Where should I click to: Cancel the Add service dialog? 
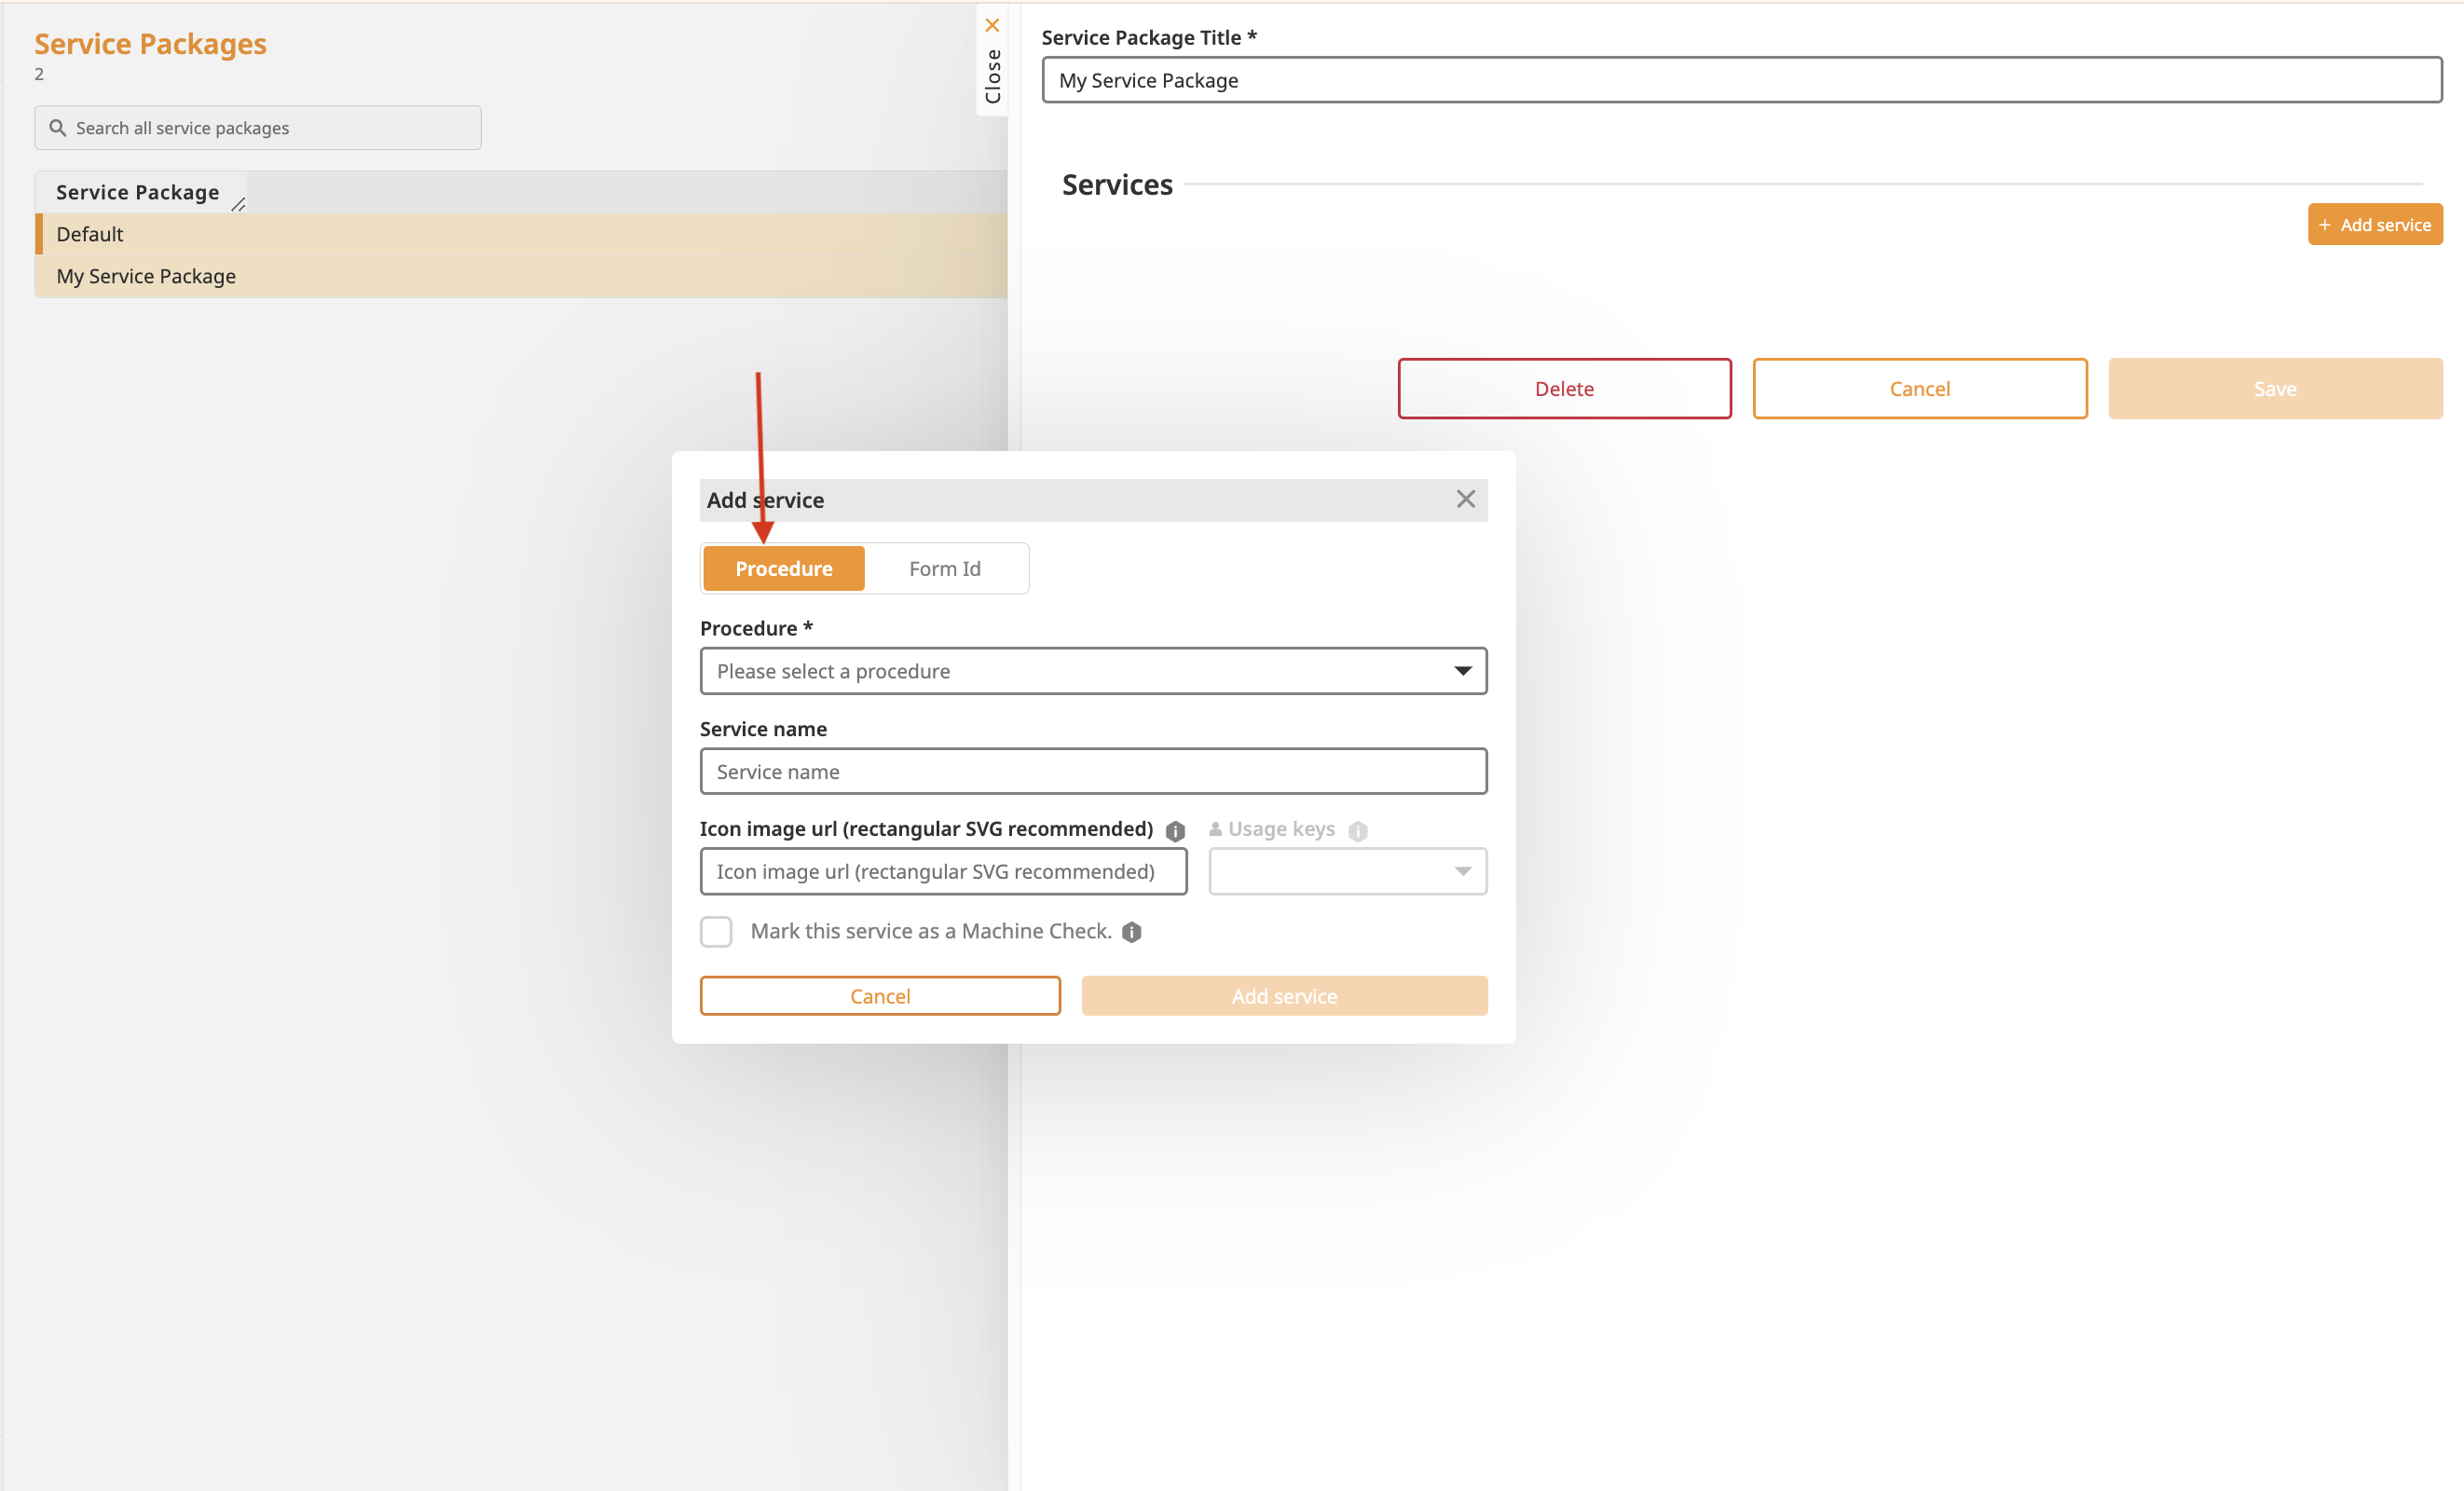pyautogui.click(x=879, y=996)
